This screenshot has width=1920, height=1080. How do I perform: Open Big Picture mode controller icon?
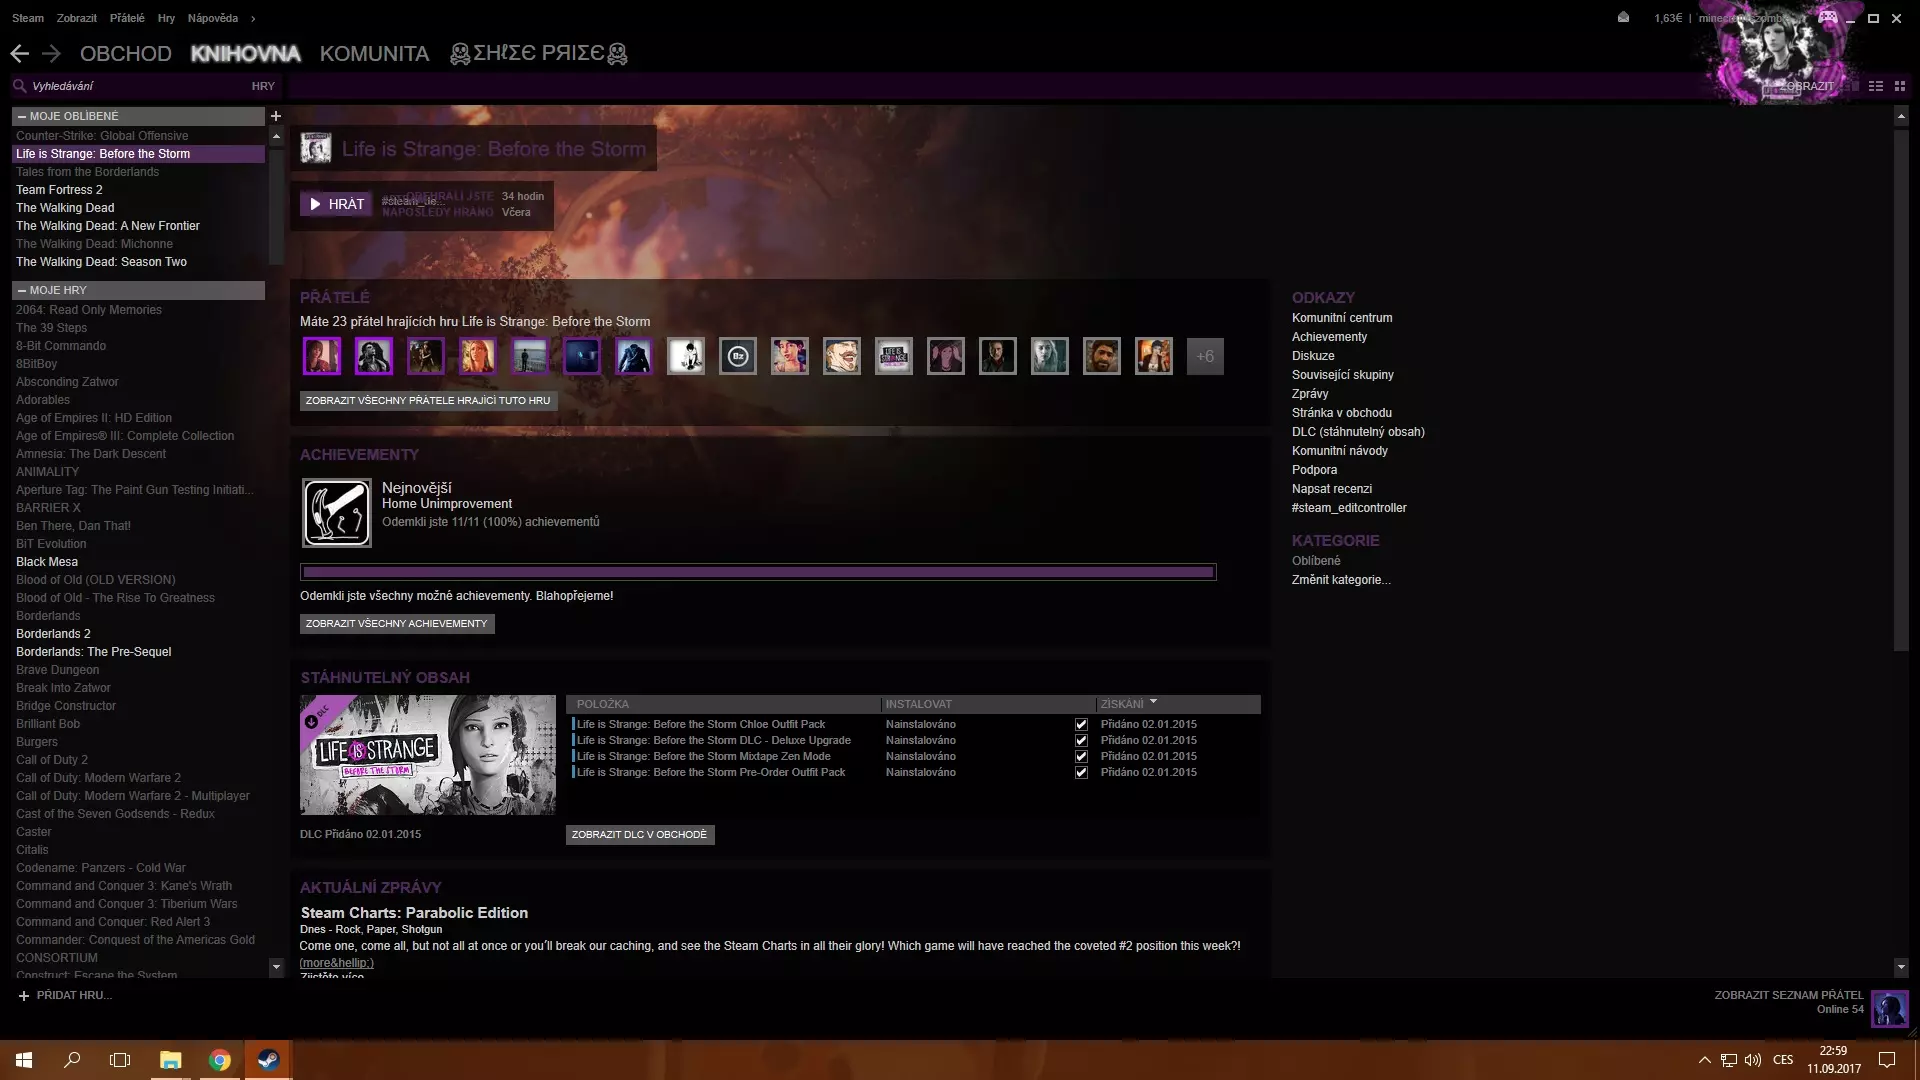click(1827, 17)
